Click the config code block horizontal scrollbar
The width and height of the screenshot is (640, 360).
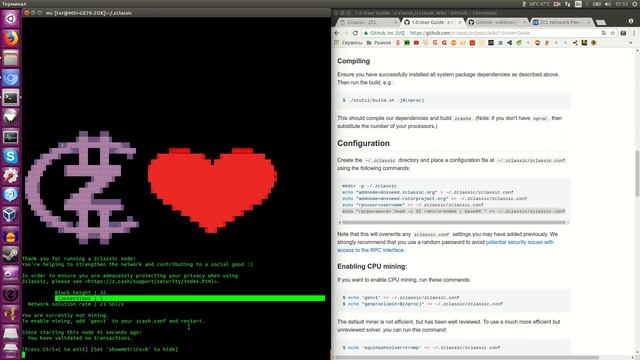click(x=453, y=222)
